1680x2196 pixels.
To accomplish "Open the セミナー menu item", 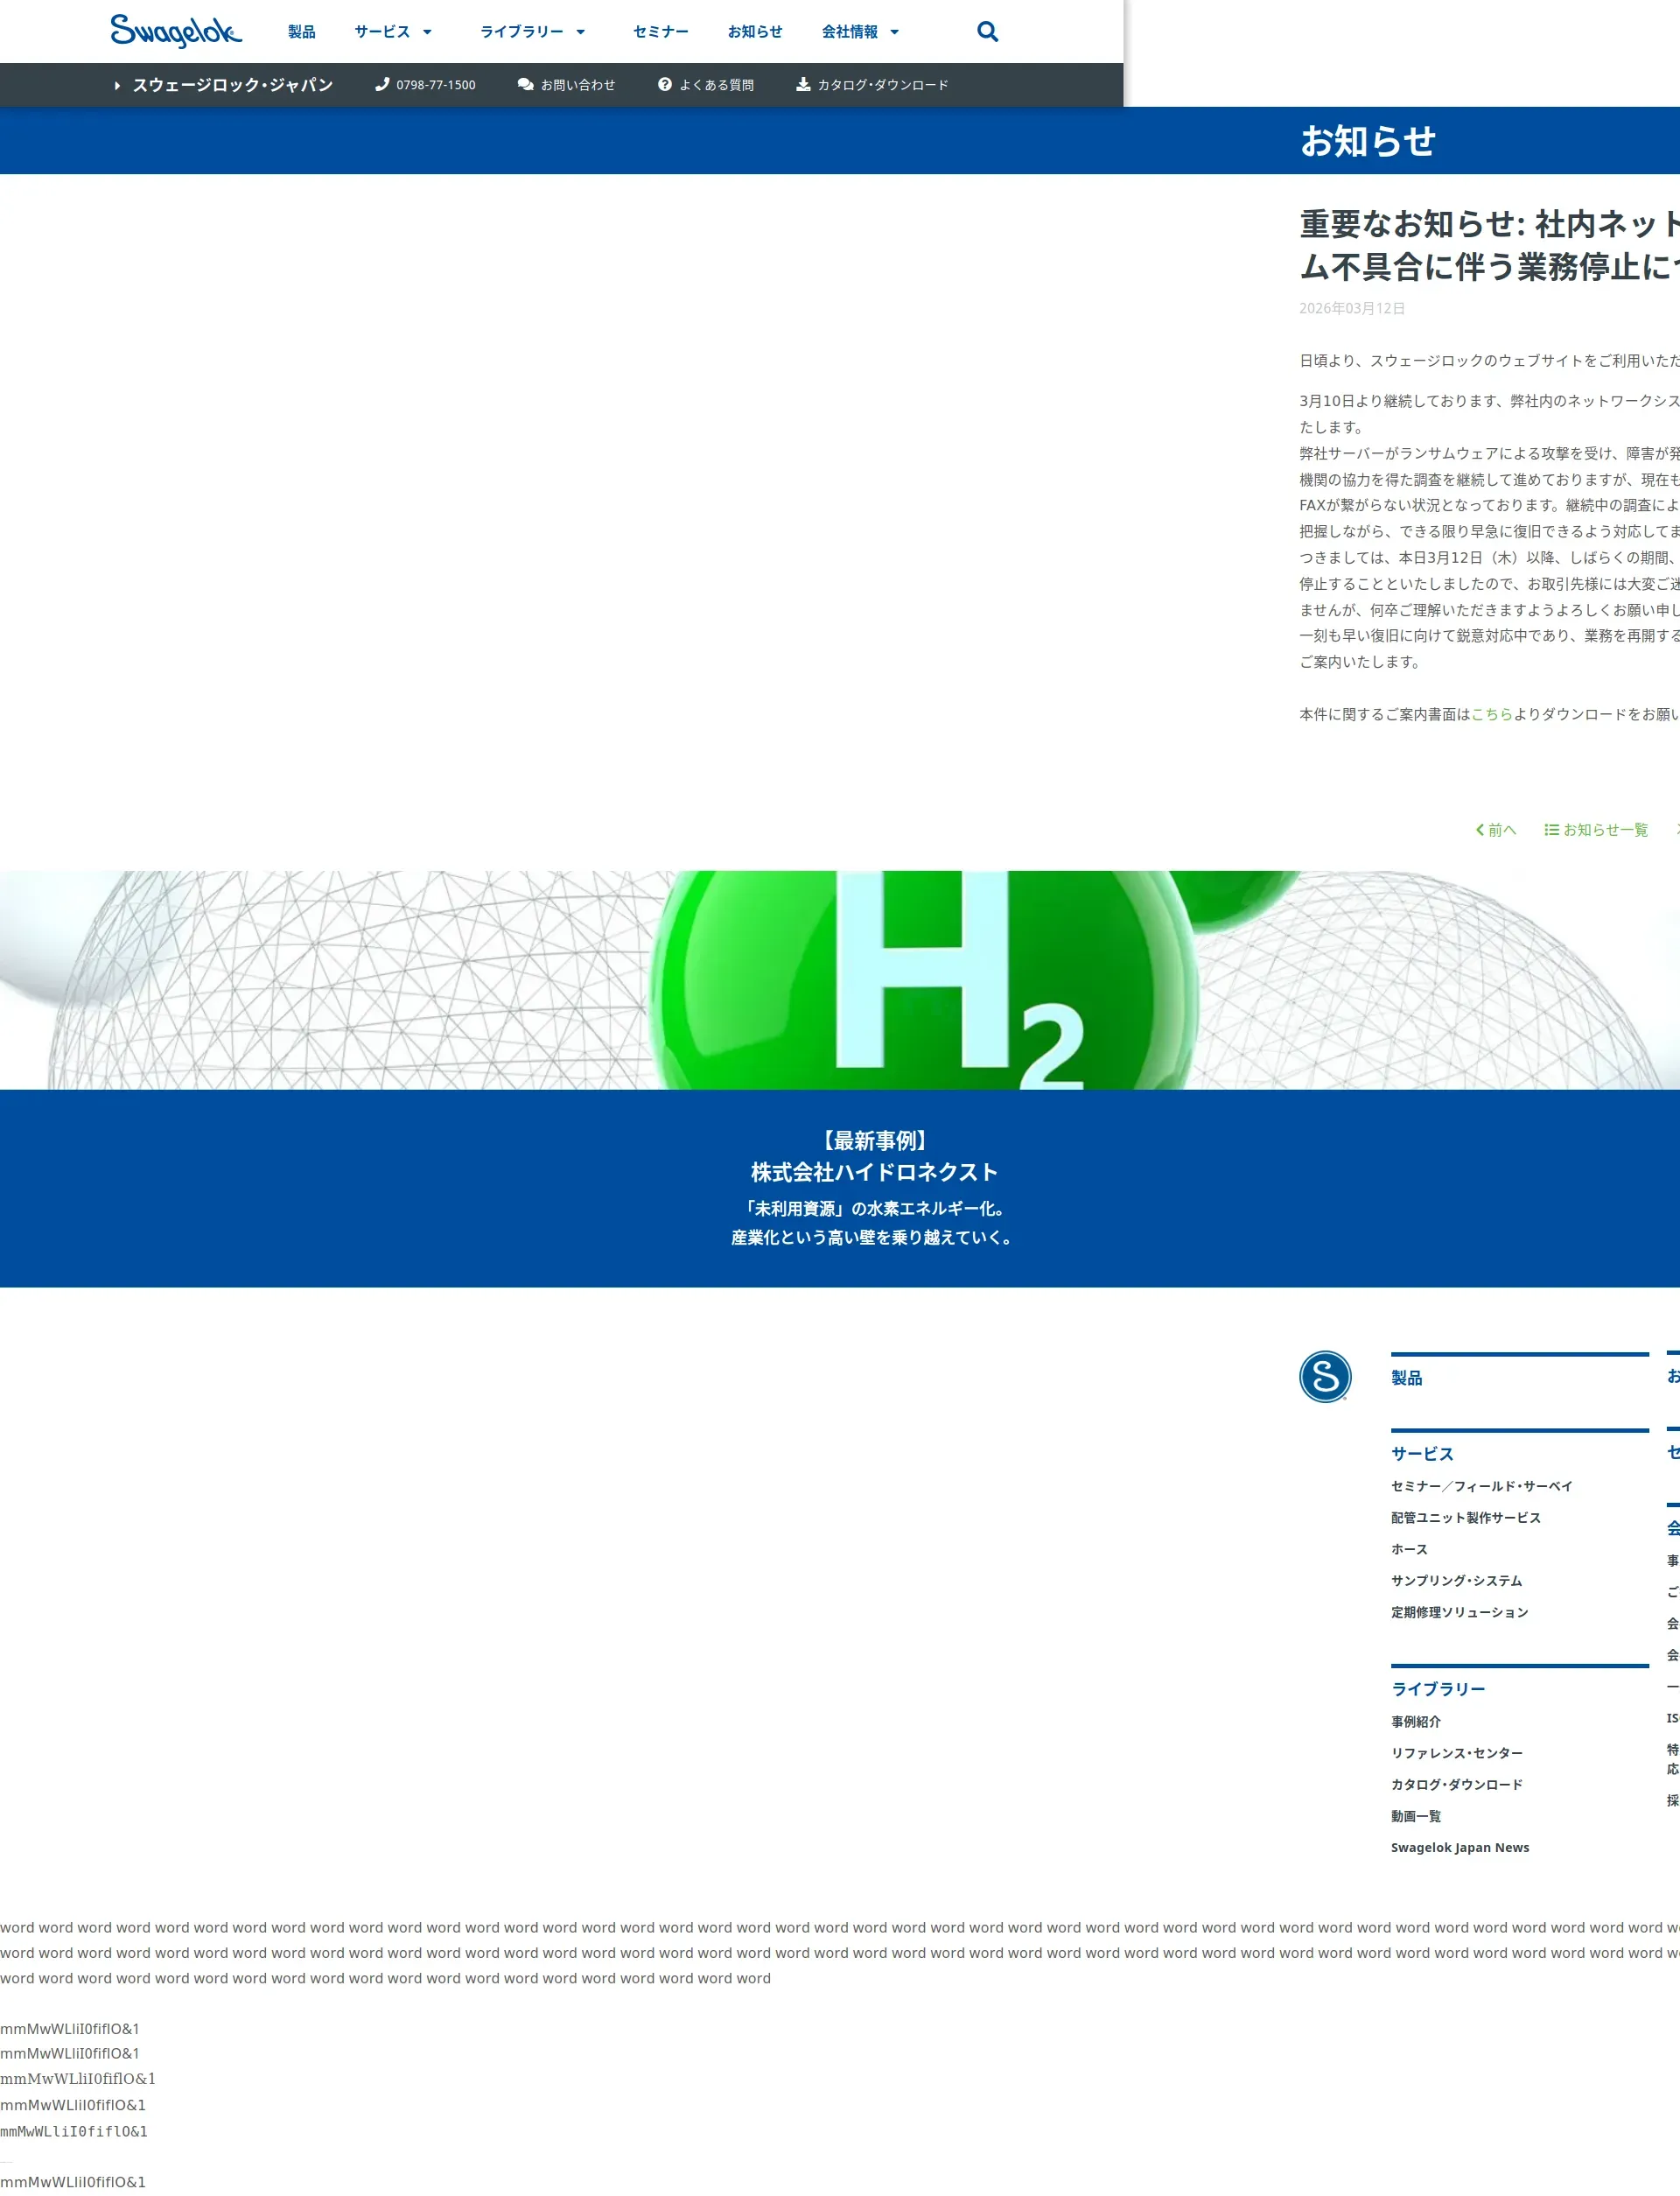I will [660, 32].
